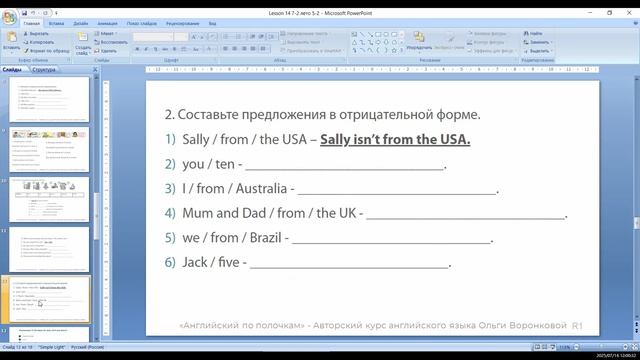Expand the shapes gallery more arrow
Image resolution: width=640 pixels, height=360 pixels.
[402, 50]
